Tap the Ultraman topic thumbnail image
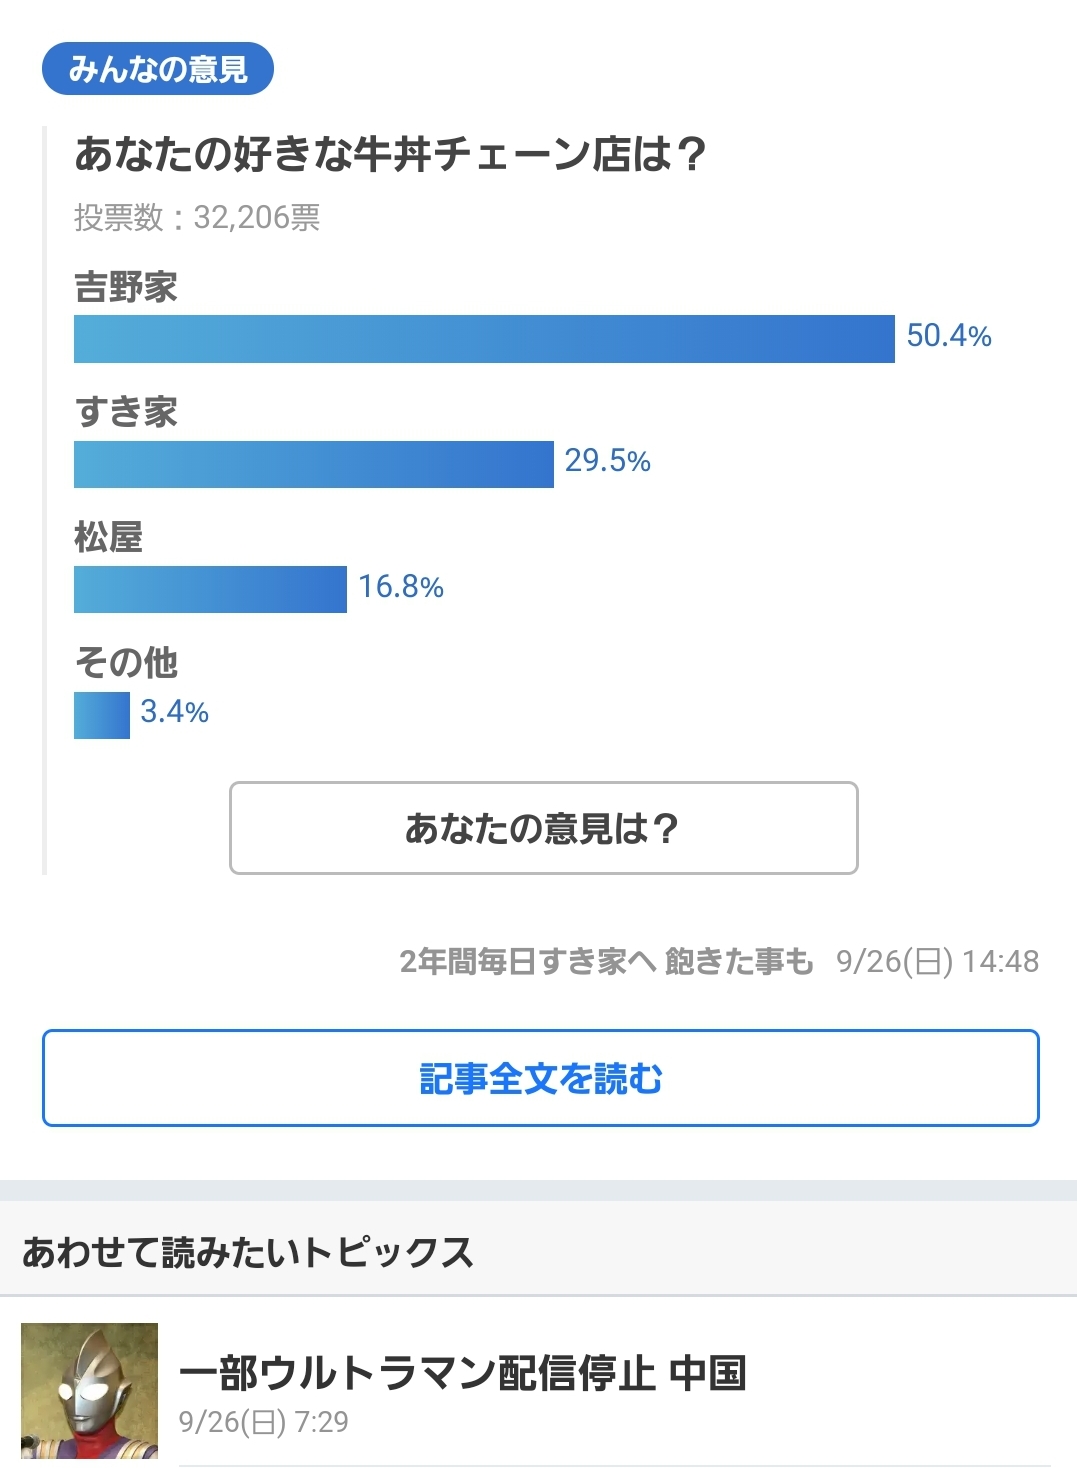 point(90,1391)
